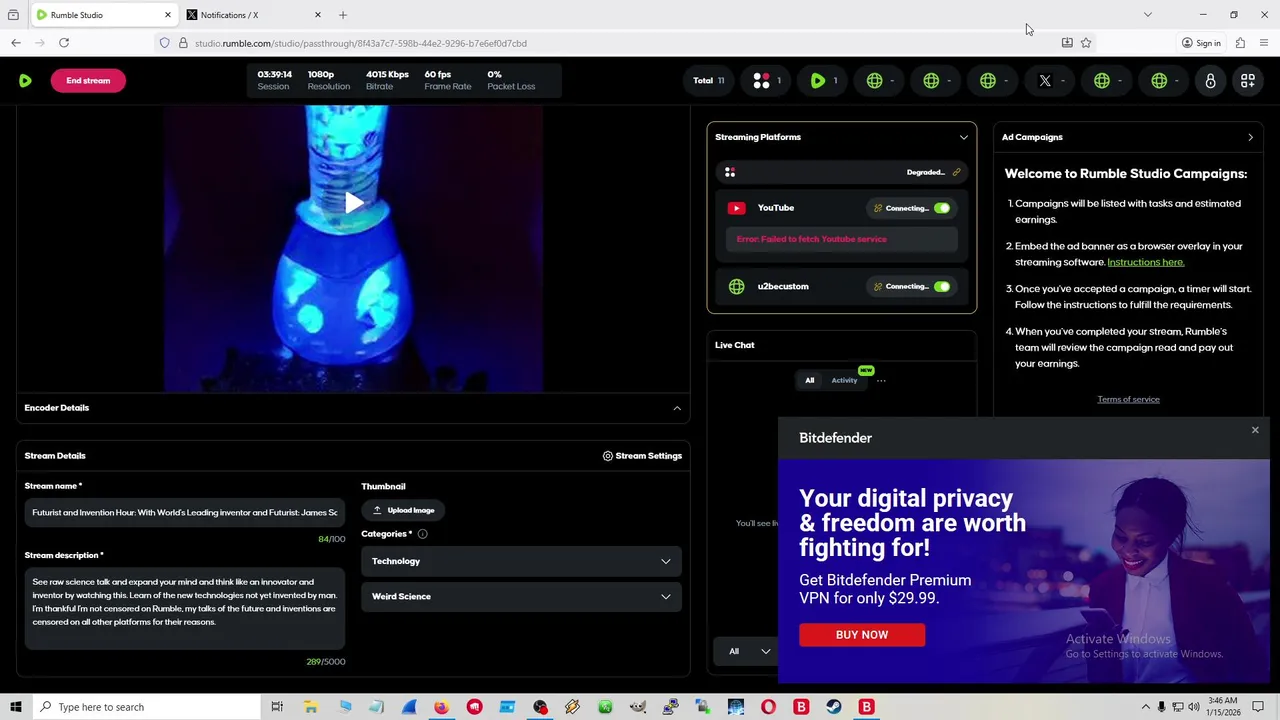Click Upload Image for thumbnail
The height and width of the screenshot is (720, 1280).
403,510
